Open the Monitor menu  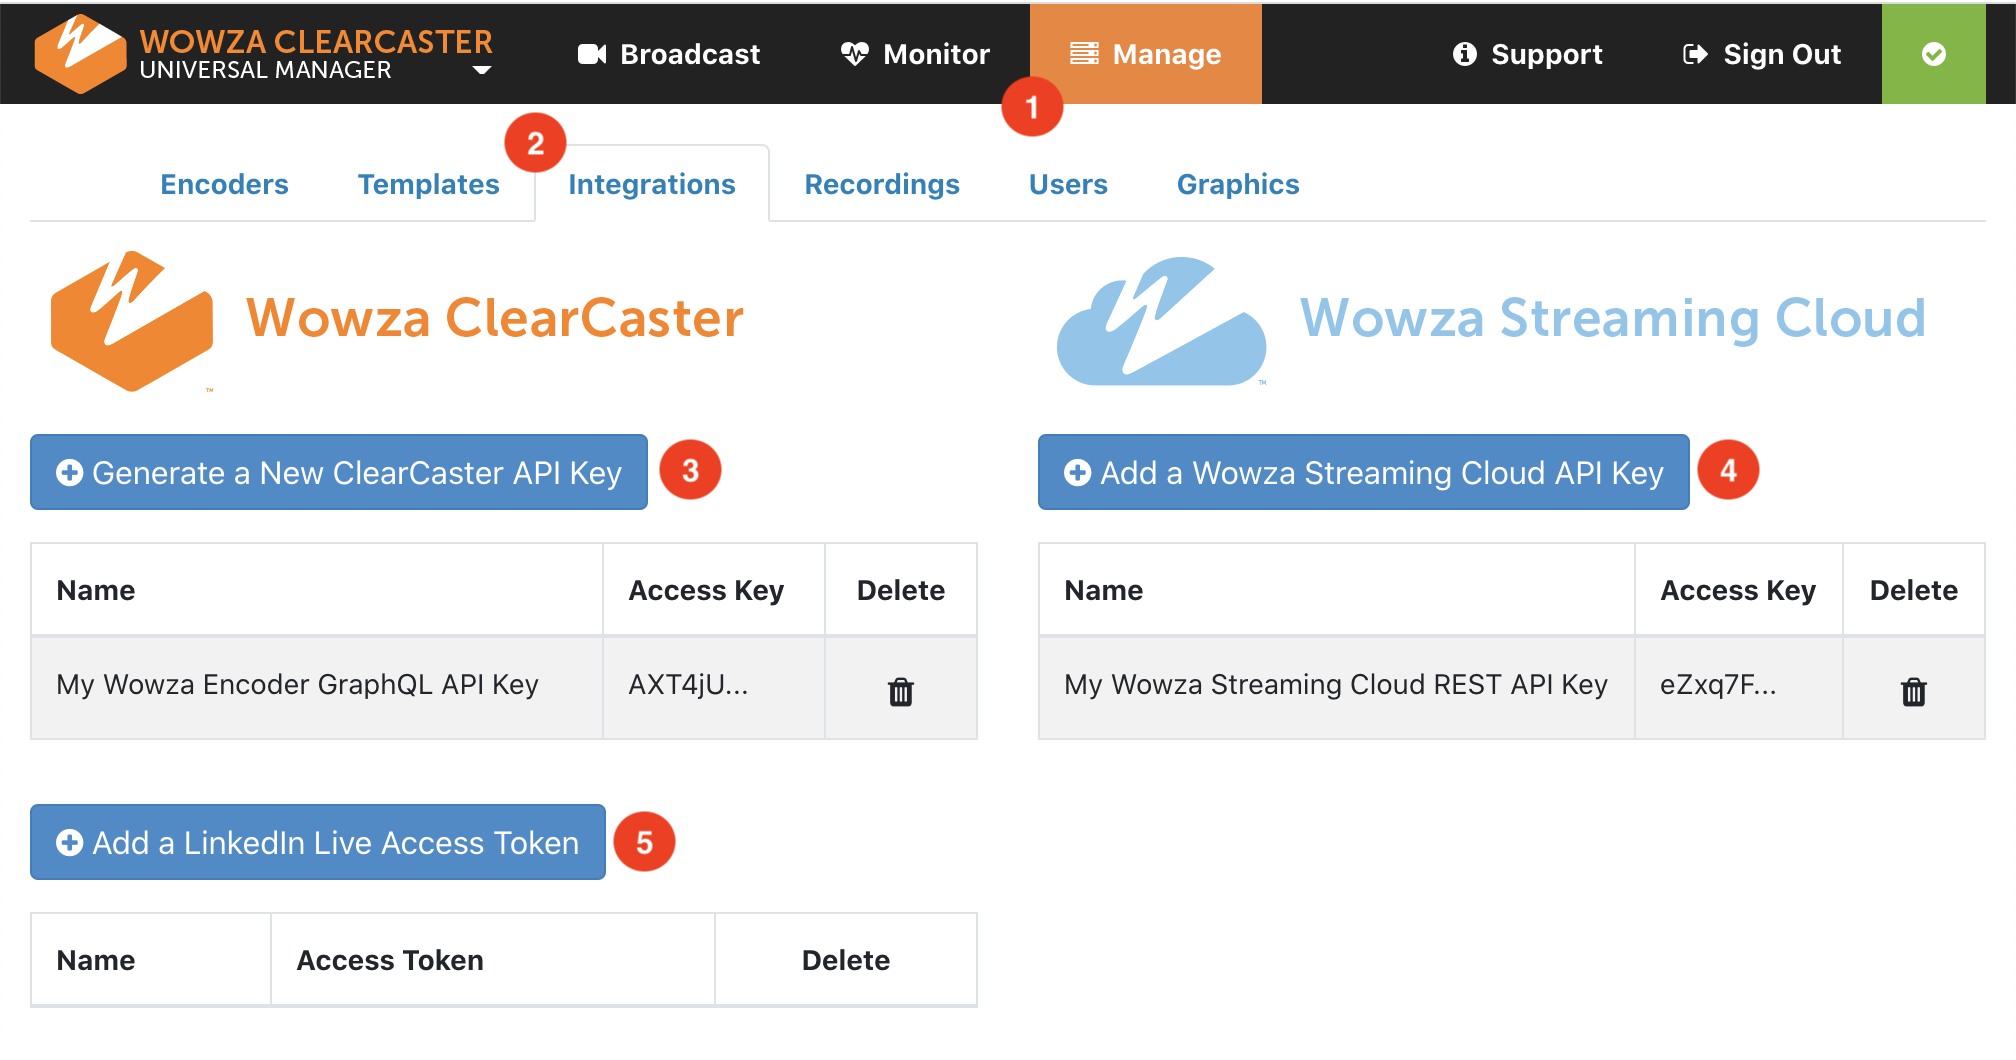click(x=915, y=54)
